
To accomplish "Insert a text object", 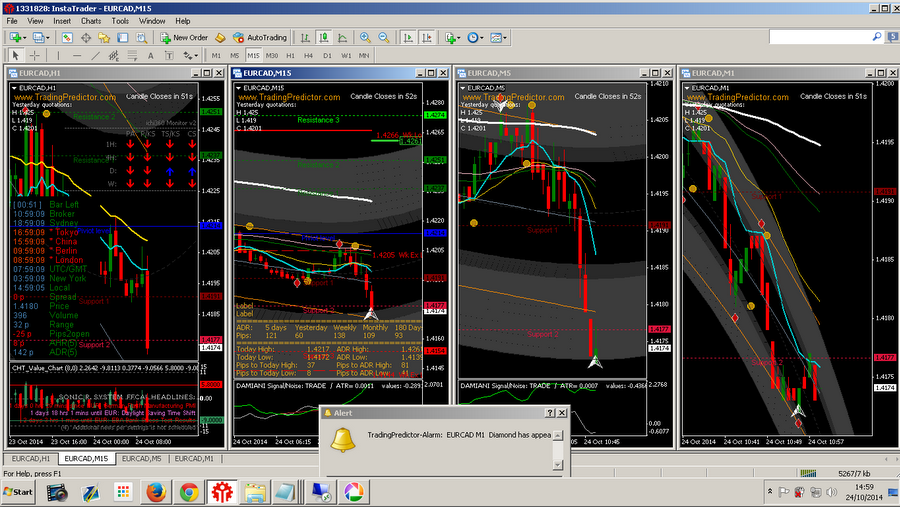I will coord(150,55).
